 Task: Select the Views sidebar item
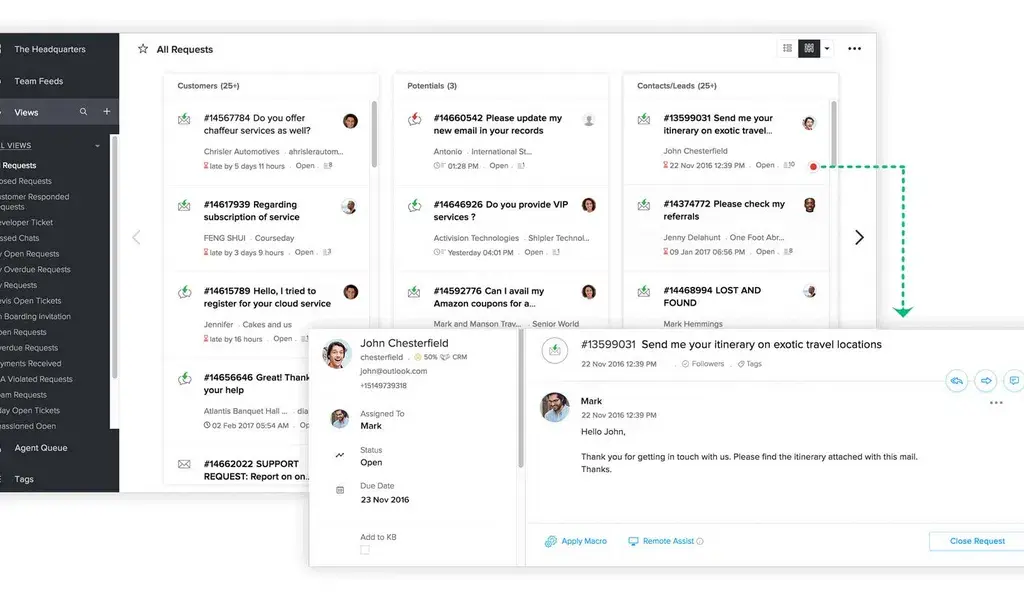coord(26,112)
